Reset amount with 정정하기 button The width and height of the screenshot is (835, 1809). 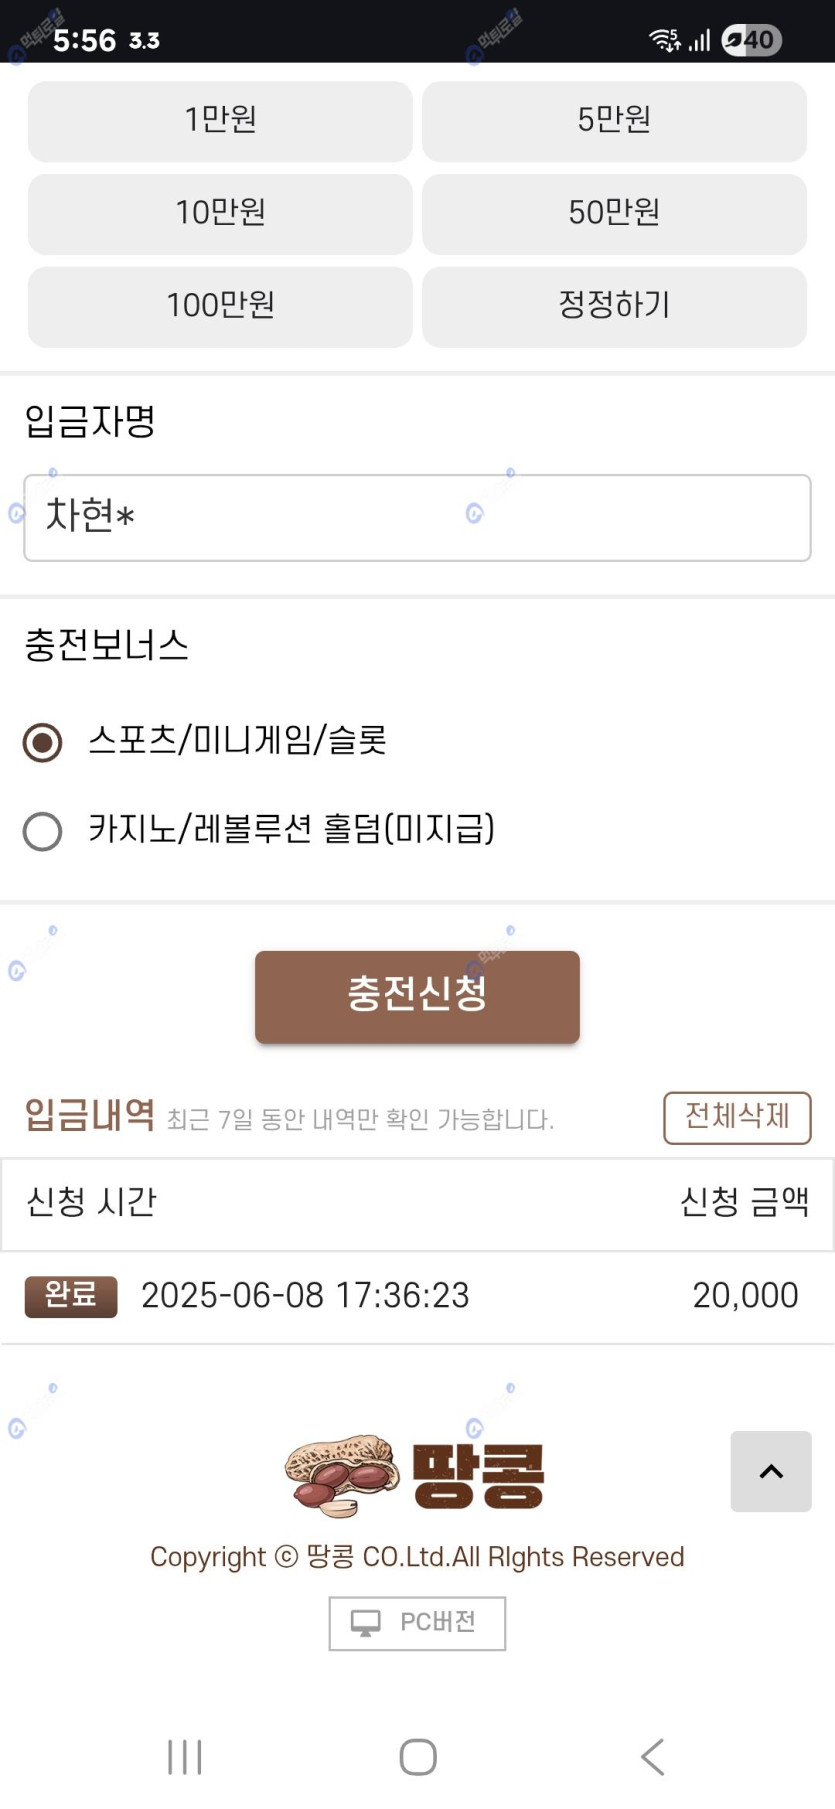point(614,306)
